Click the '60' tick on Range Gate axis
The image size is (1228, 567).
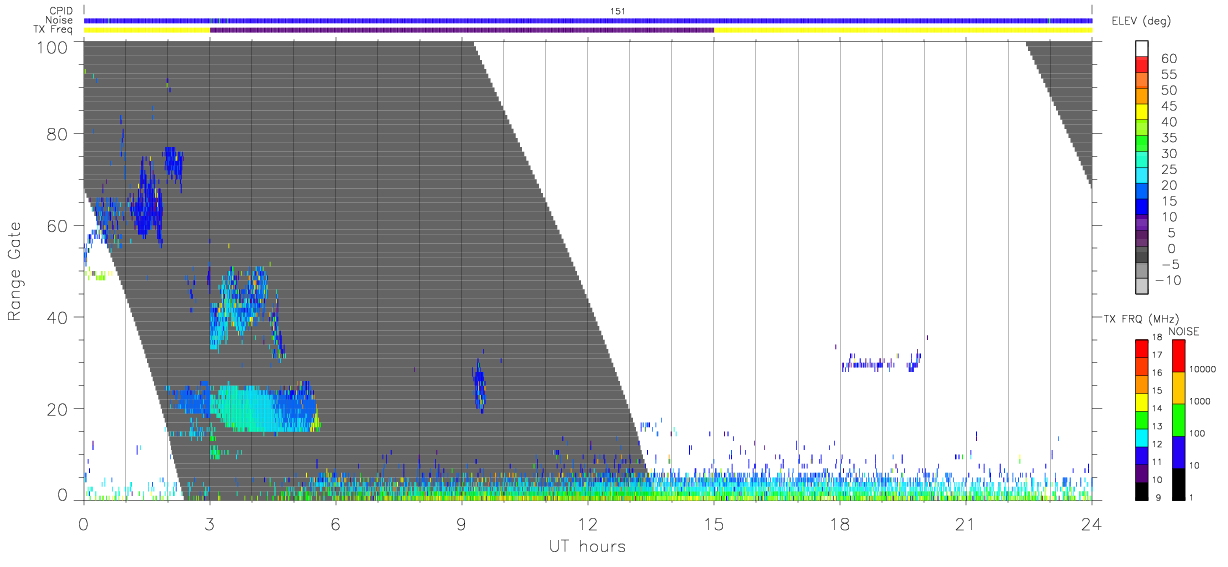click(x=56, y=226)
